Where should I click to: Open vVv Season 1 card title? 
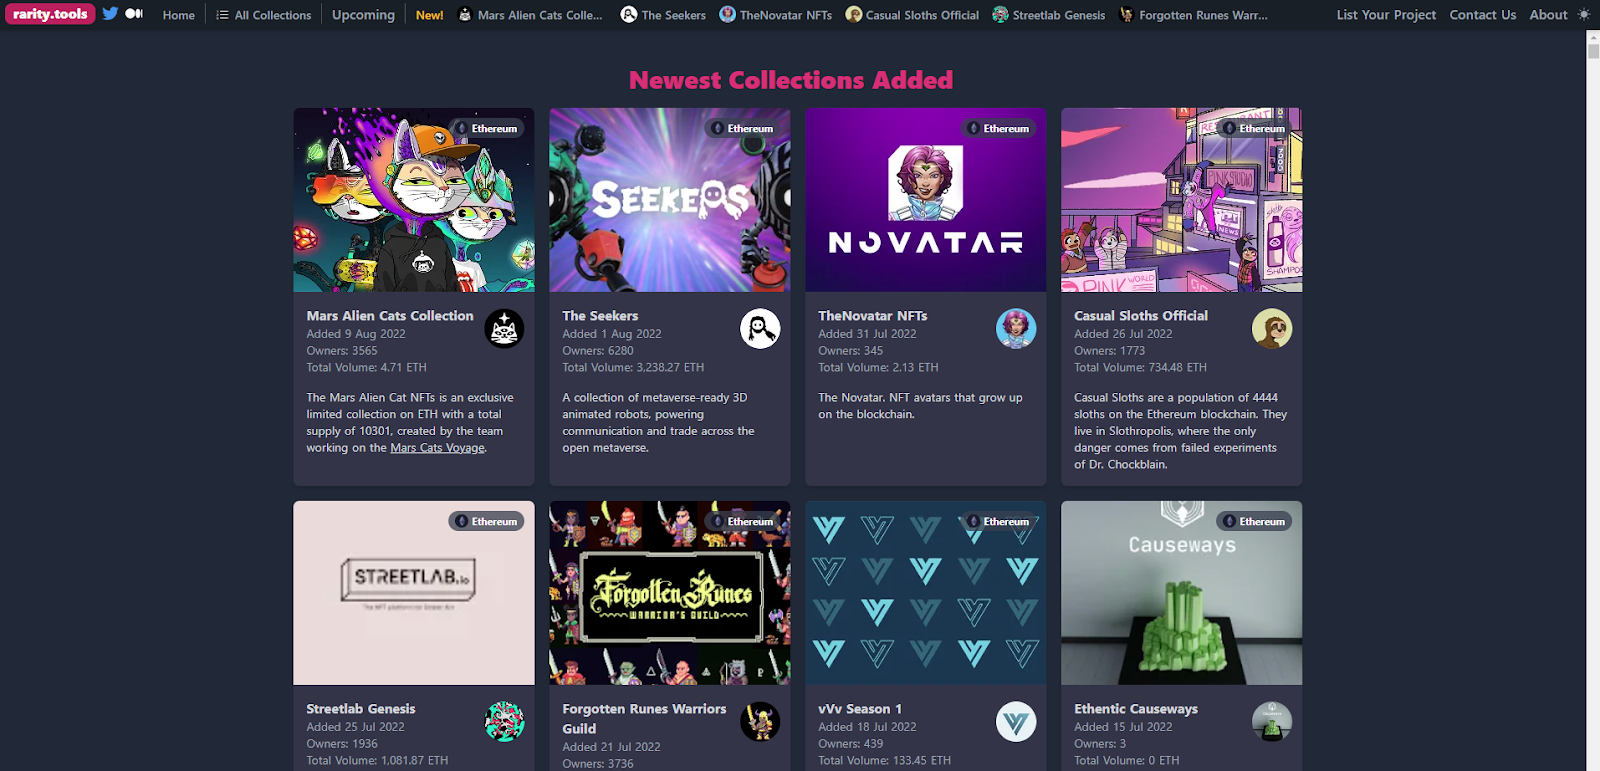[860, 709]
